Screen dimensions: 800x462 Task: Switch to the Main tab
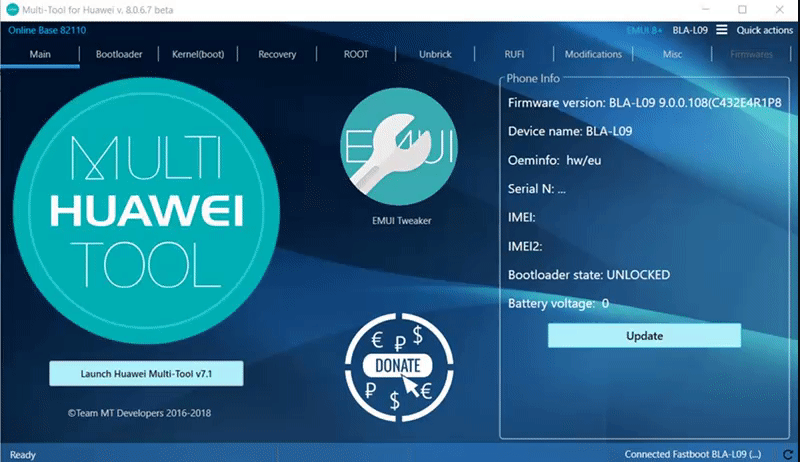coord(40,54)
